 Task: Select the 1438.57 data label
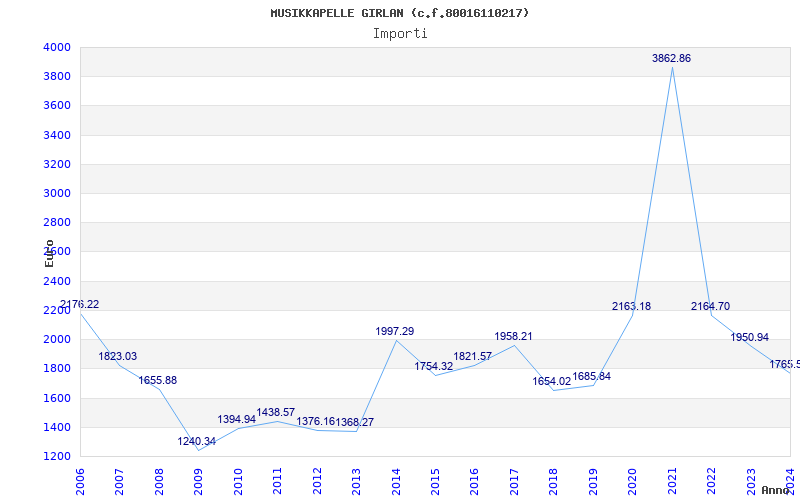coord(276,412)
